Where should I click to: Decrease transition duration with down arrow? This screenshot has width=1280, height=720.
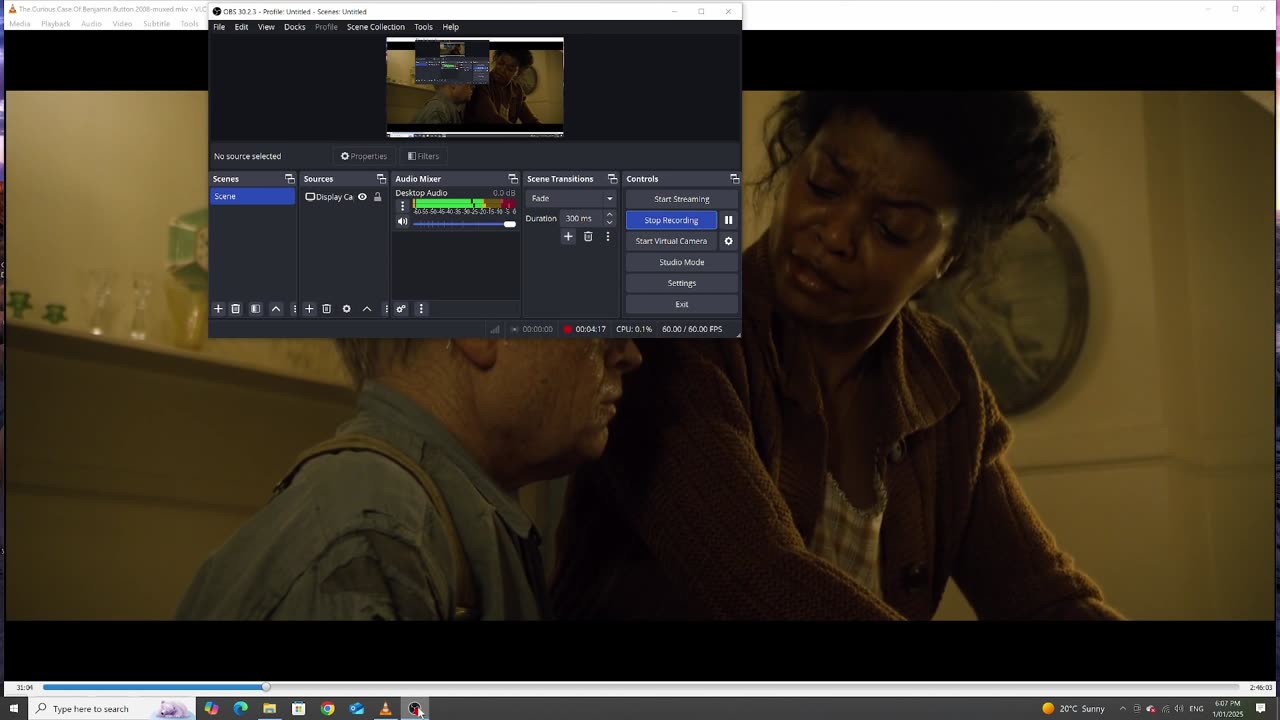pos(609,222)
